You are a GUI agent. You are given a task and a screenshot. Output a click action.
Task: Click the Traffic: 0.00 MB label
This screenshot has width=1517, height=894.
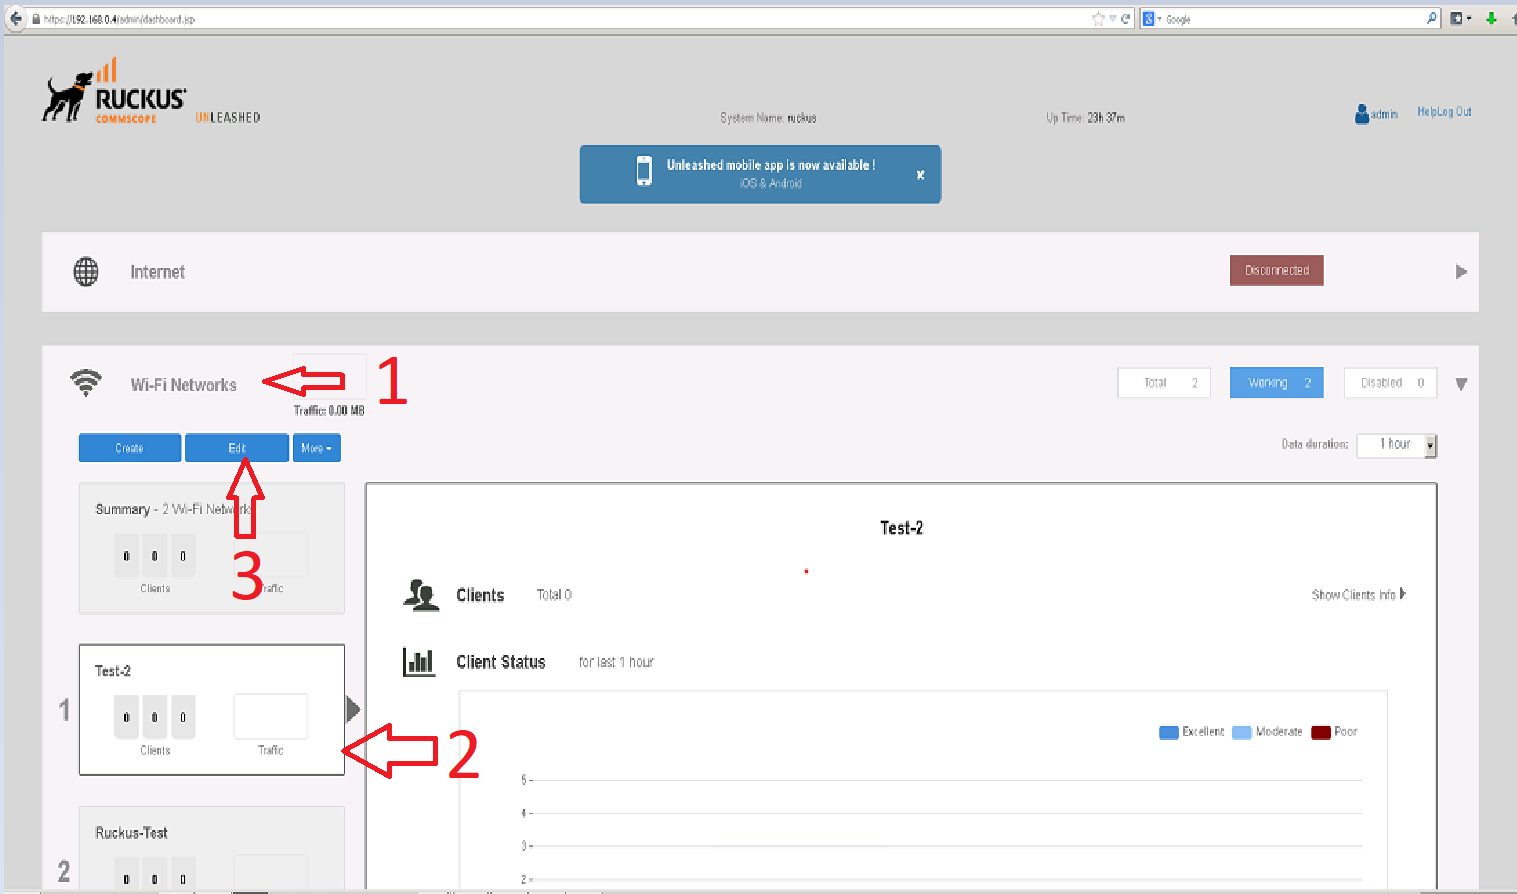(x=329, y=411)
